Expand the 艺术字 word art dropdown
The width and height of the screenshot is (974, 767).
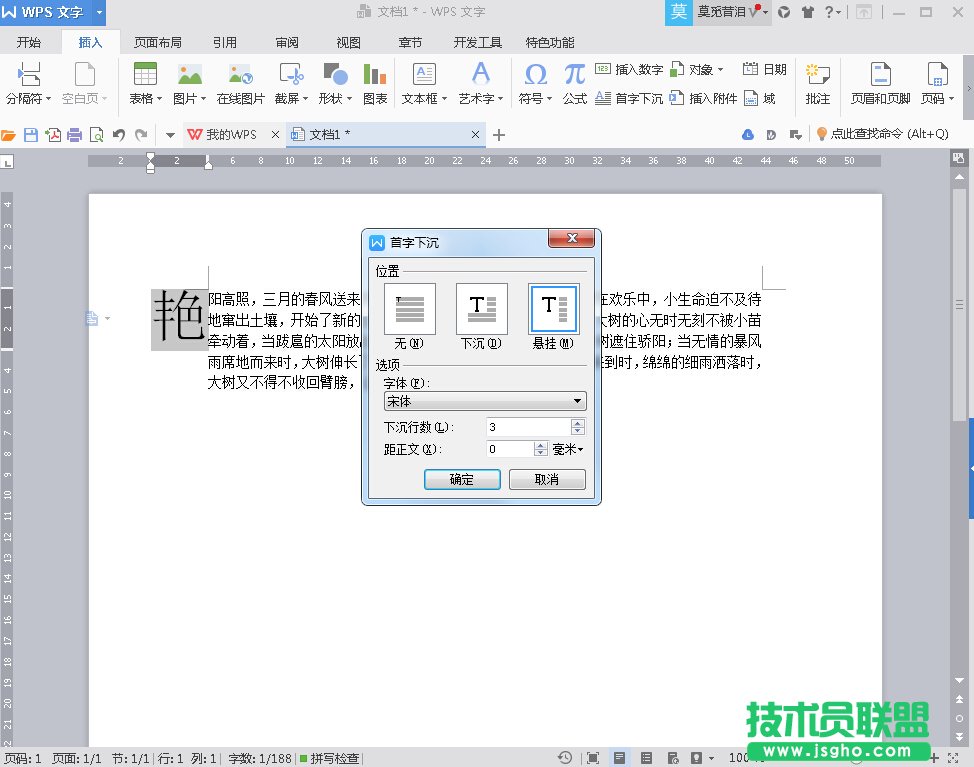pyautogui.click(x=481, y=99)
